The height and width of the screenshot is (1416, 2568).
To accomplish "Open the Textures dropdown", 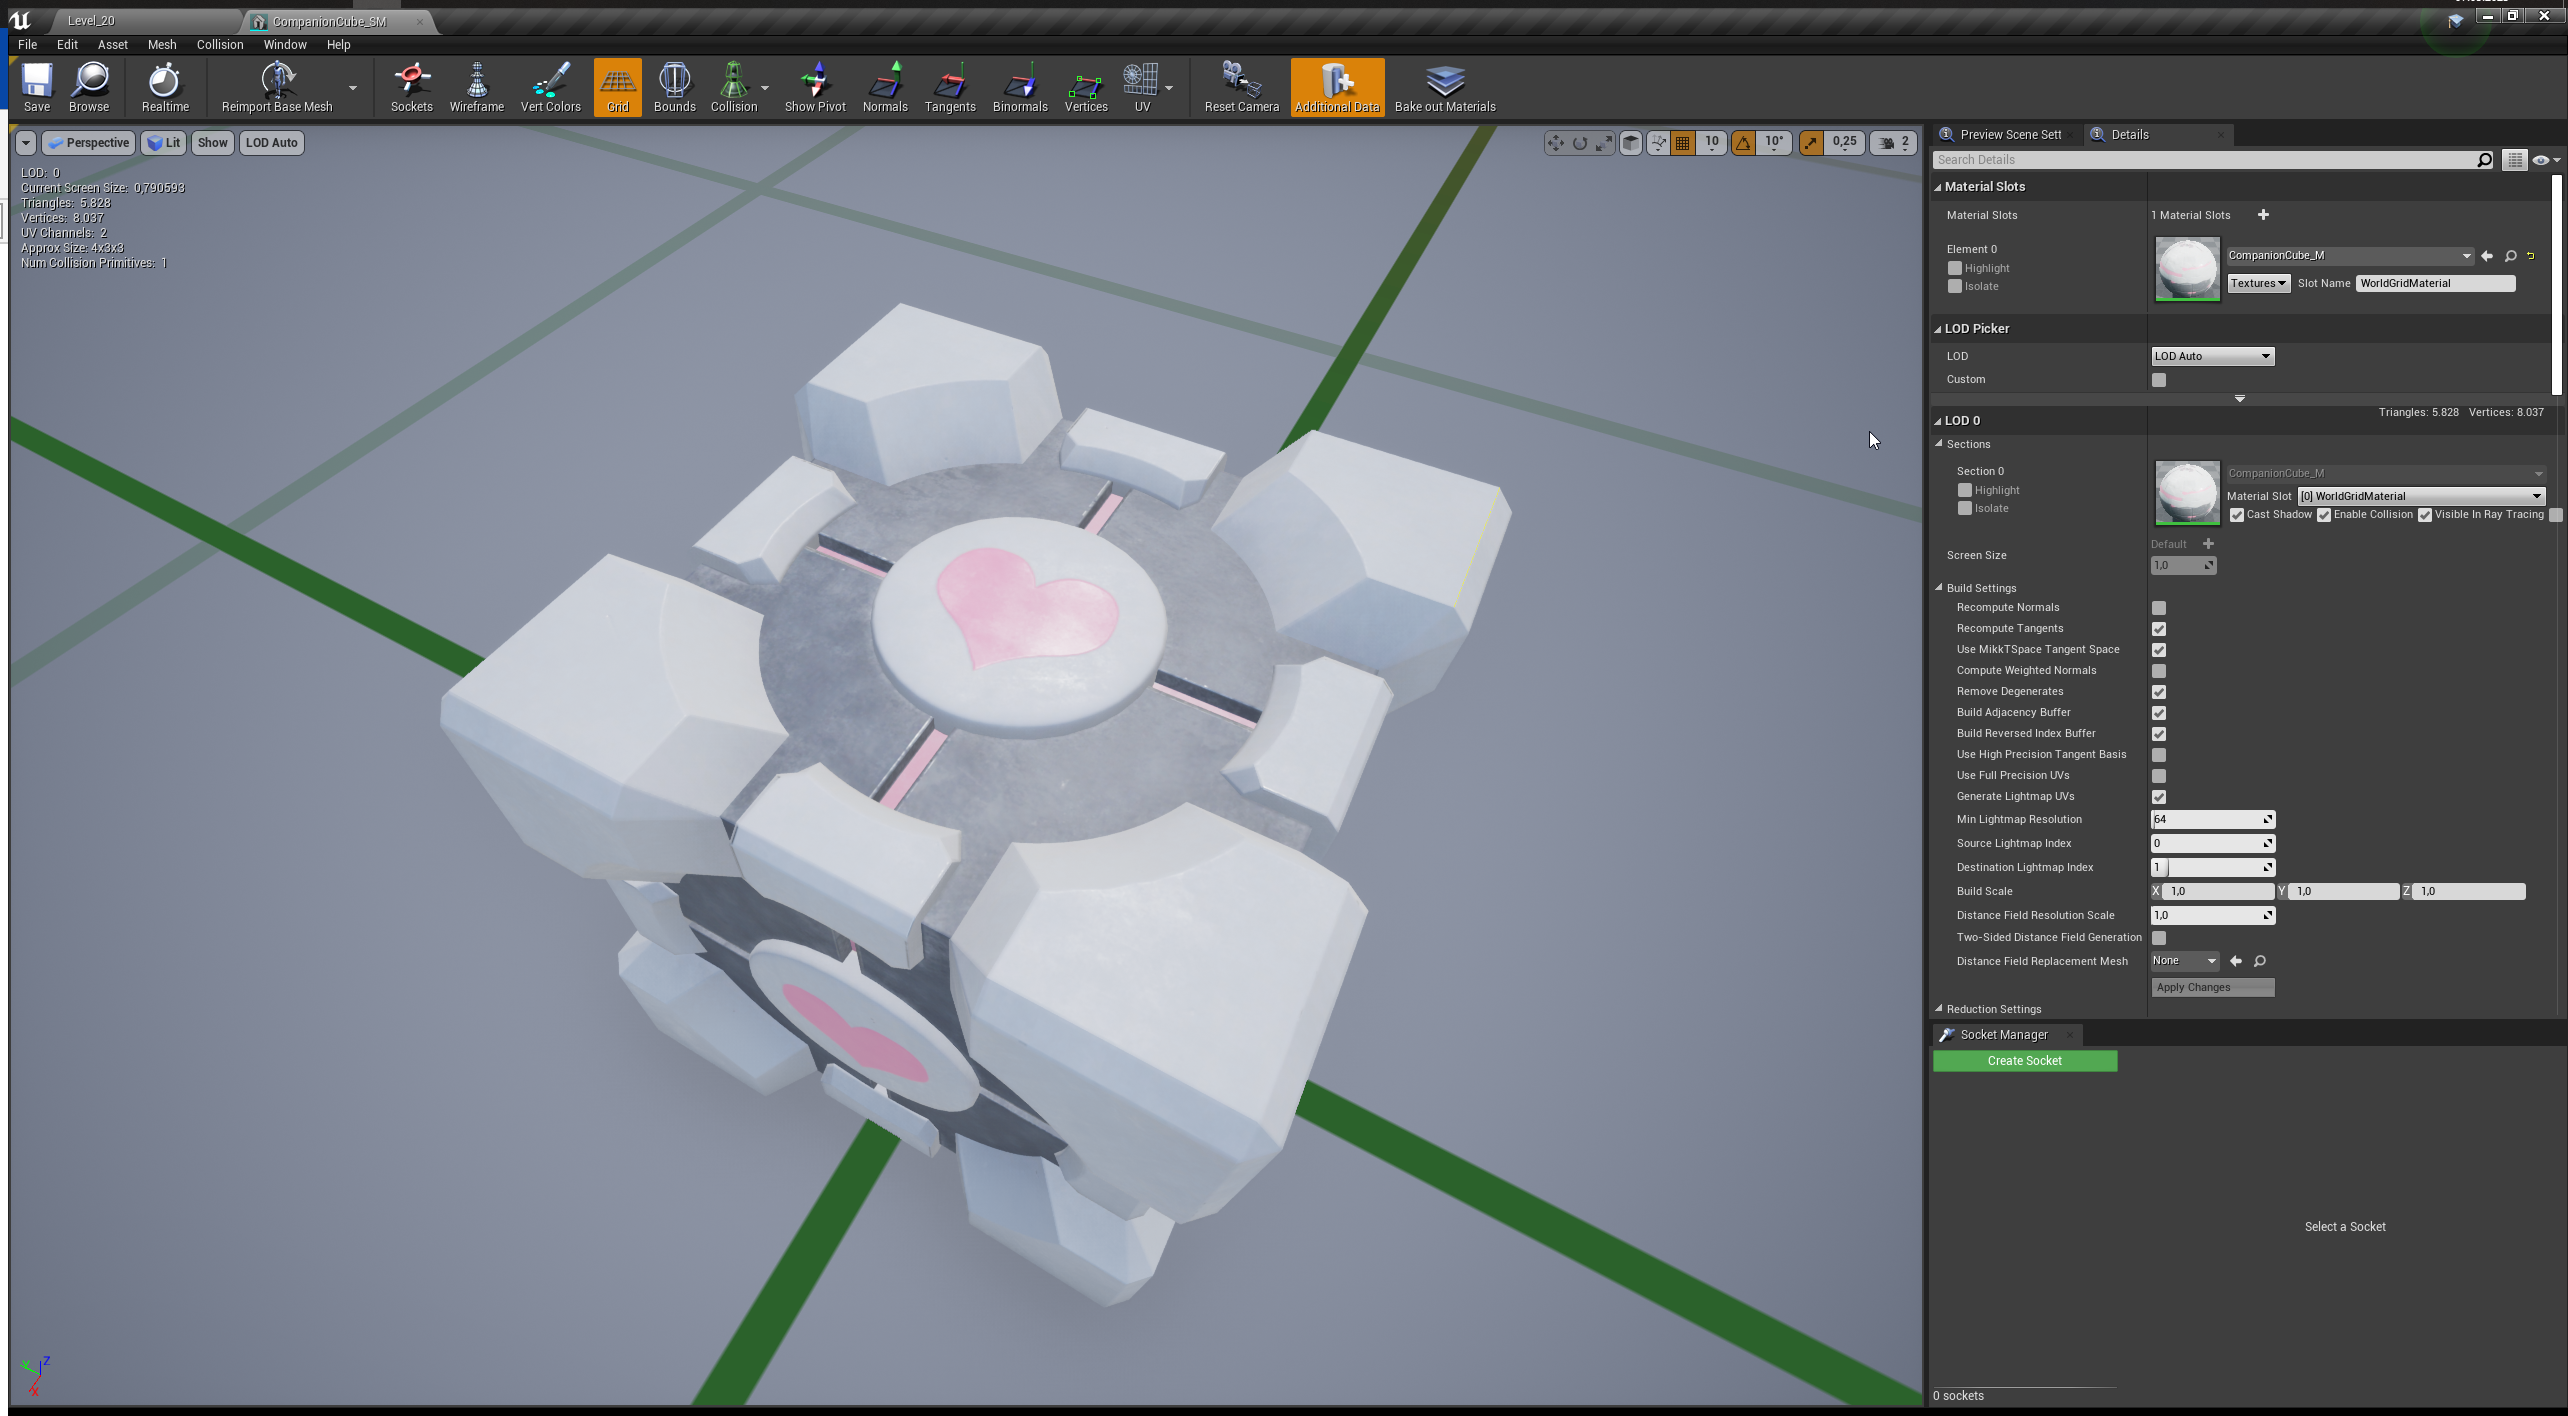I will click(x=2258, y=283).
